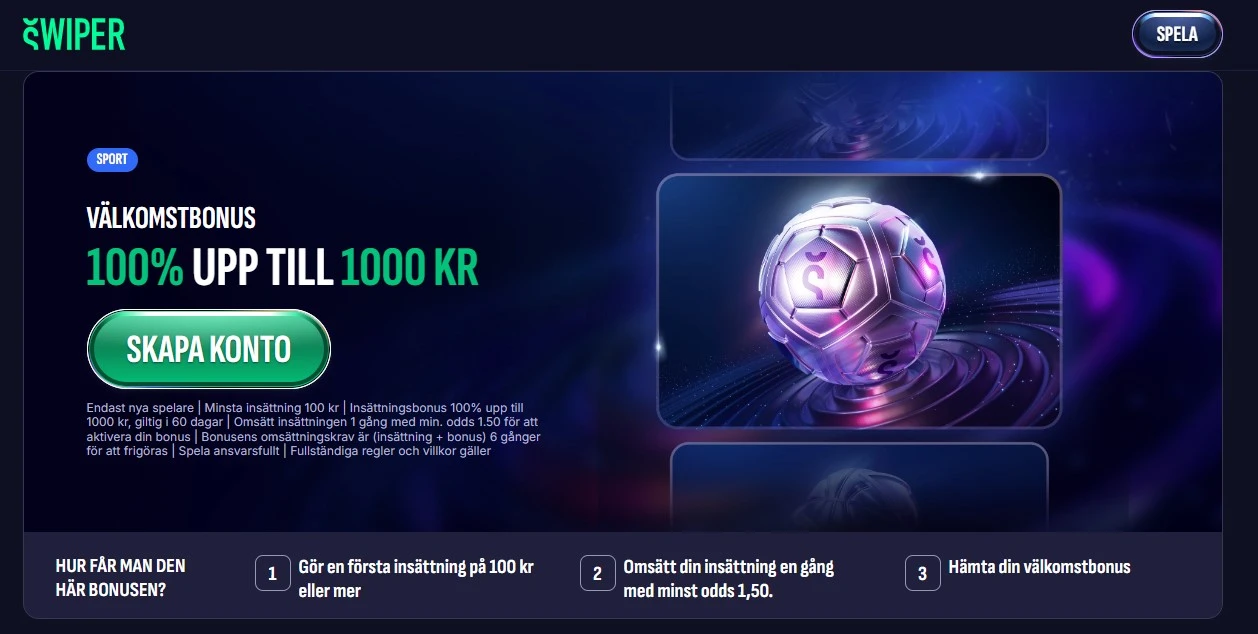Click the VÄLKOMSTBONUS heading
Image resolution: width=1258 pixels, height=634 pixels.
click(171, 217)
